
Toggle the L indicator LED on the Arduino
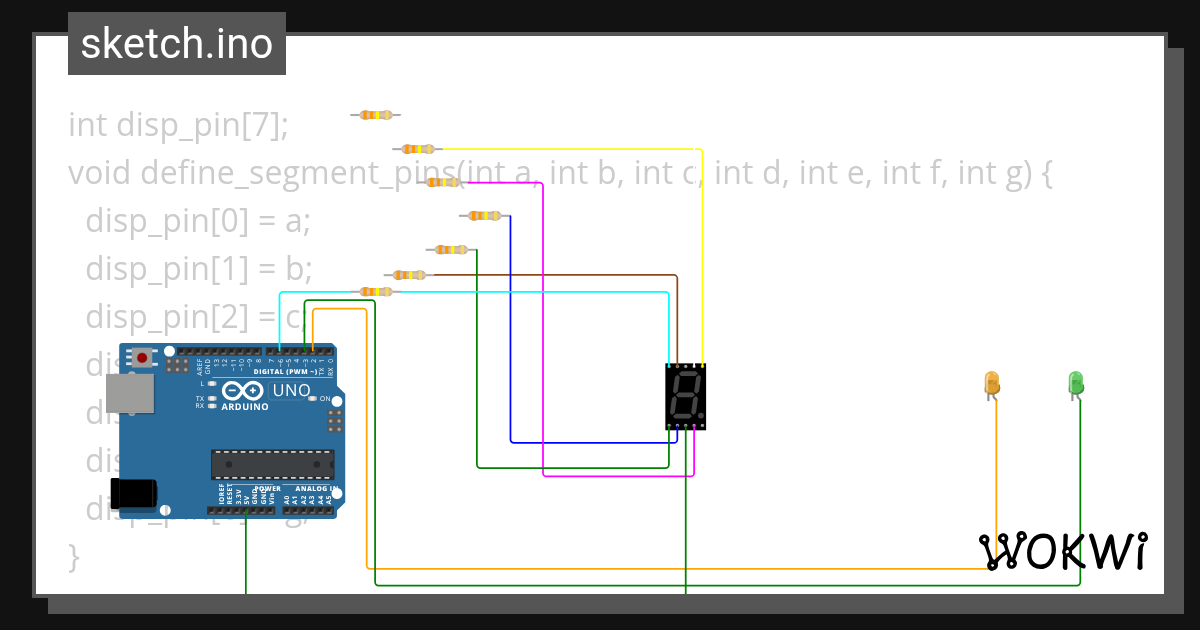point(211,383)
